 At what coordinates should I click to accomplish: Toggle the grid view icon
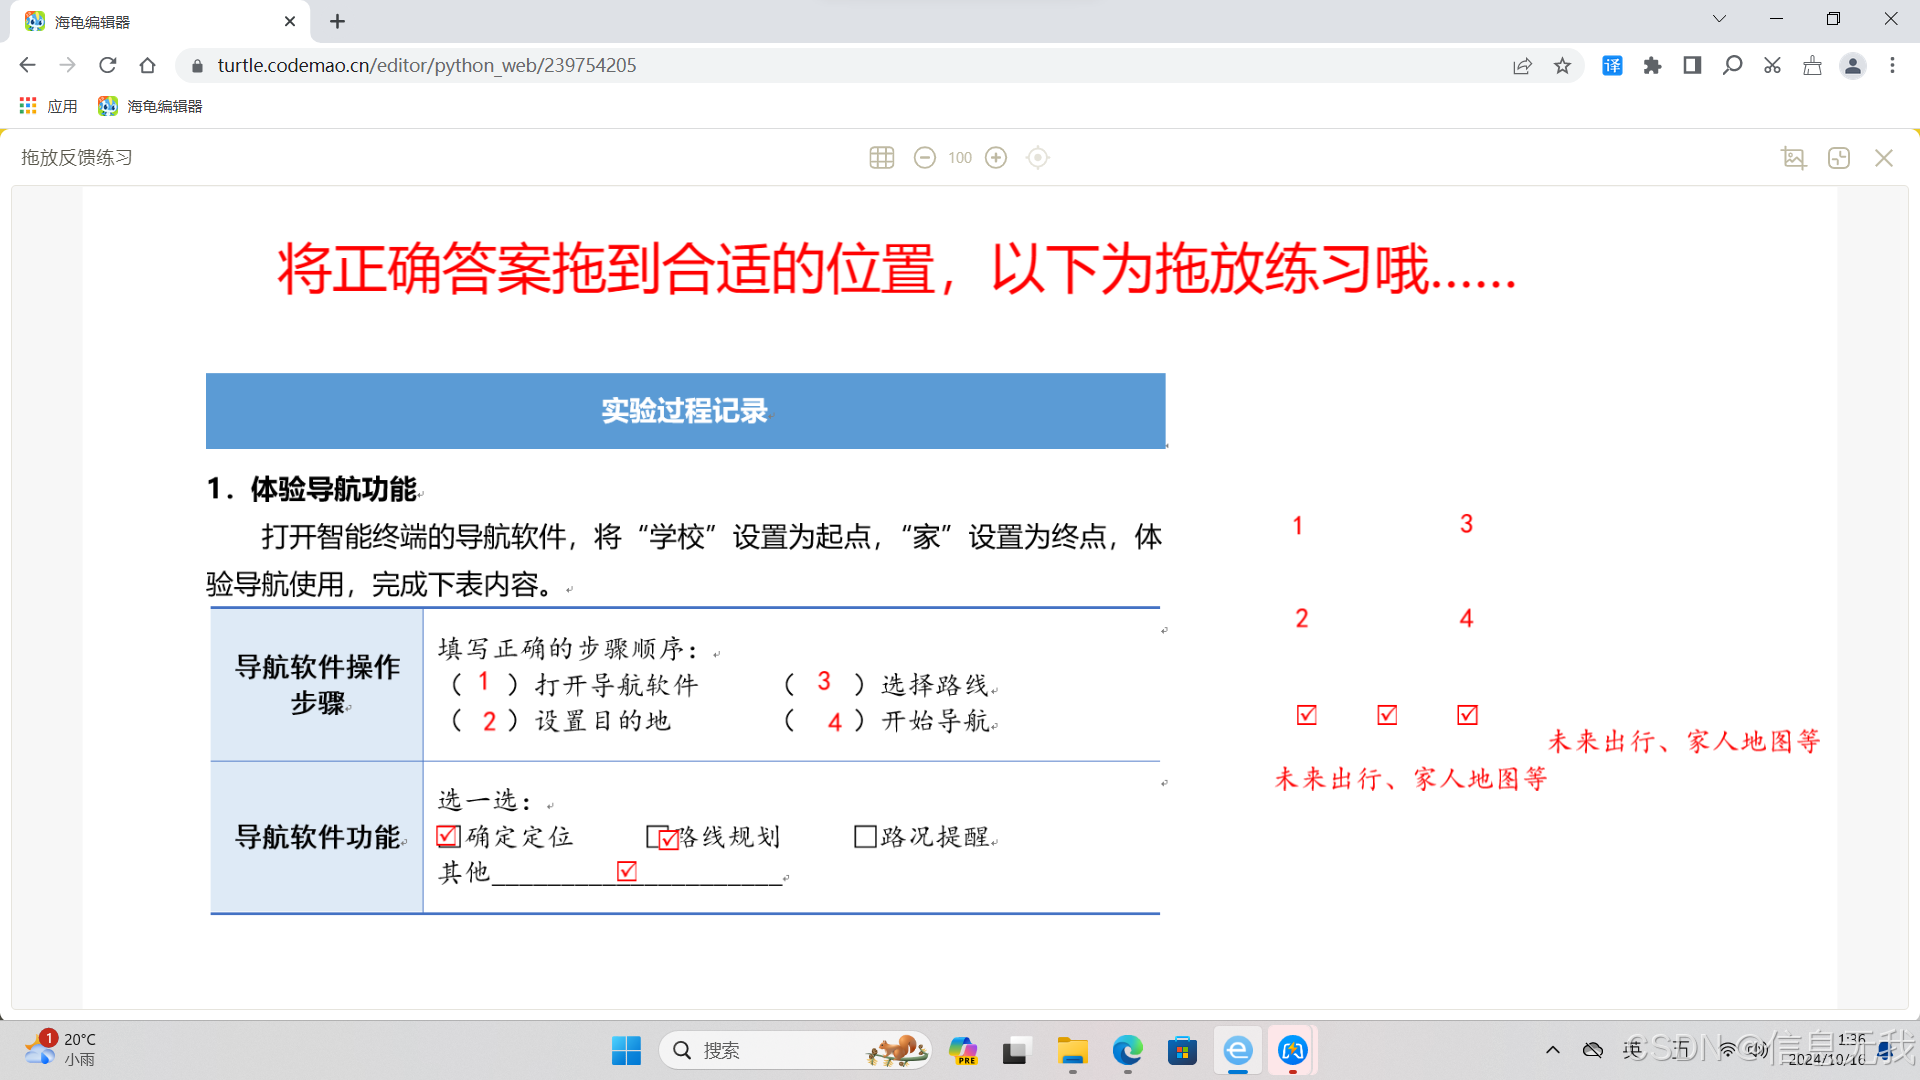tap(881, 158)
